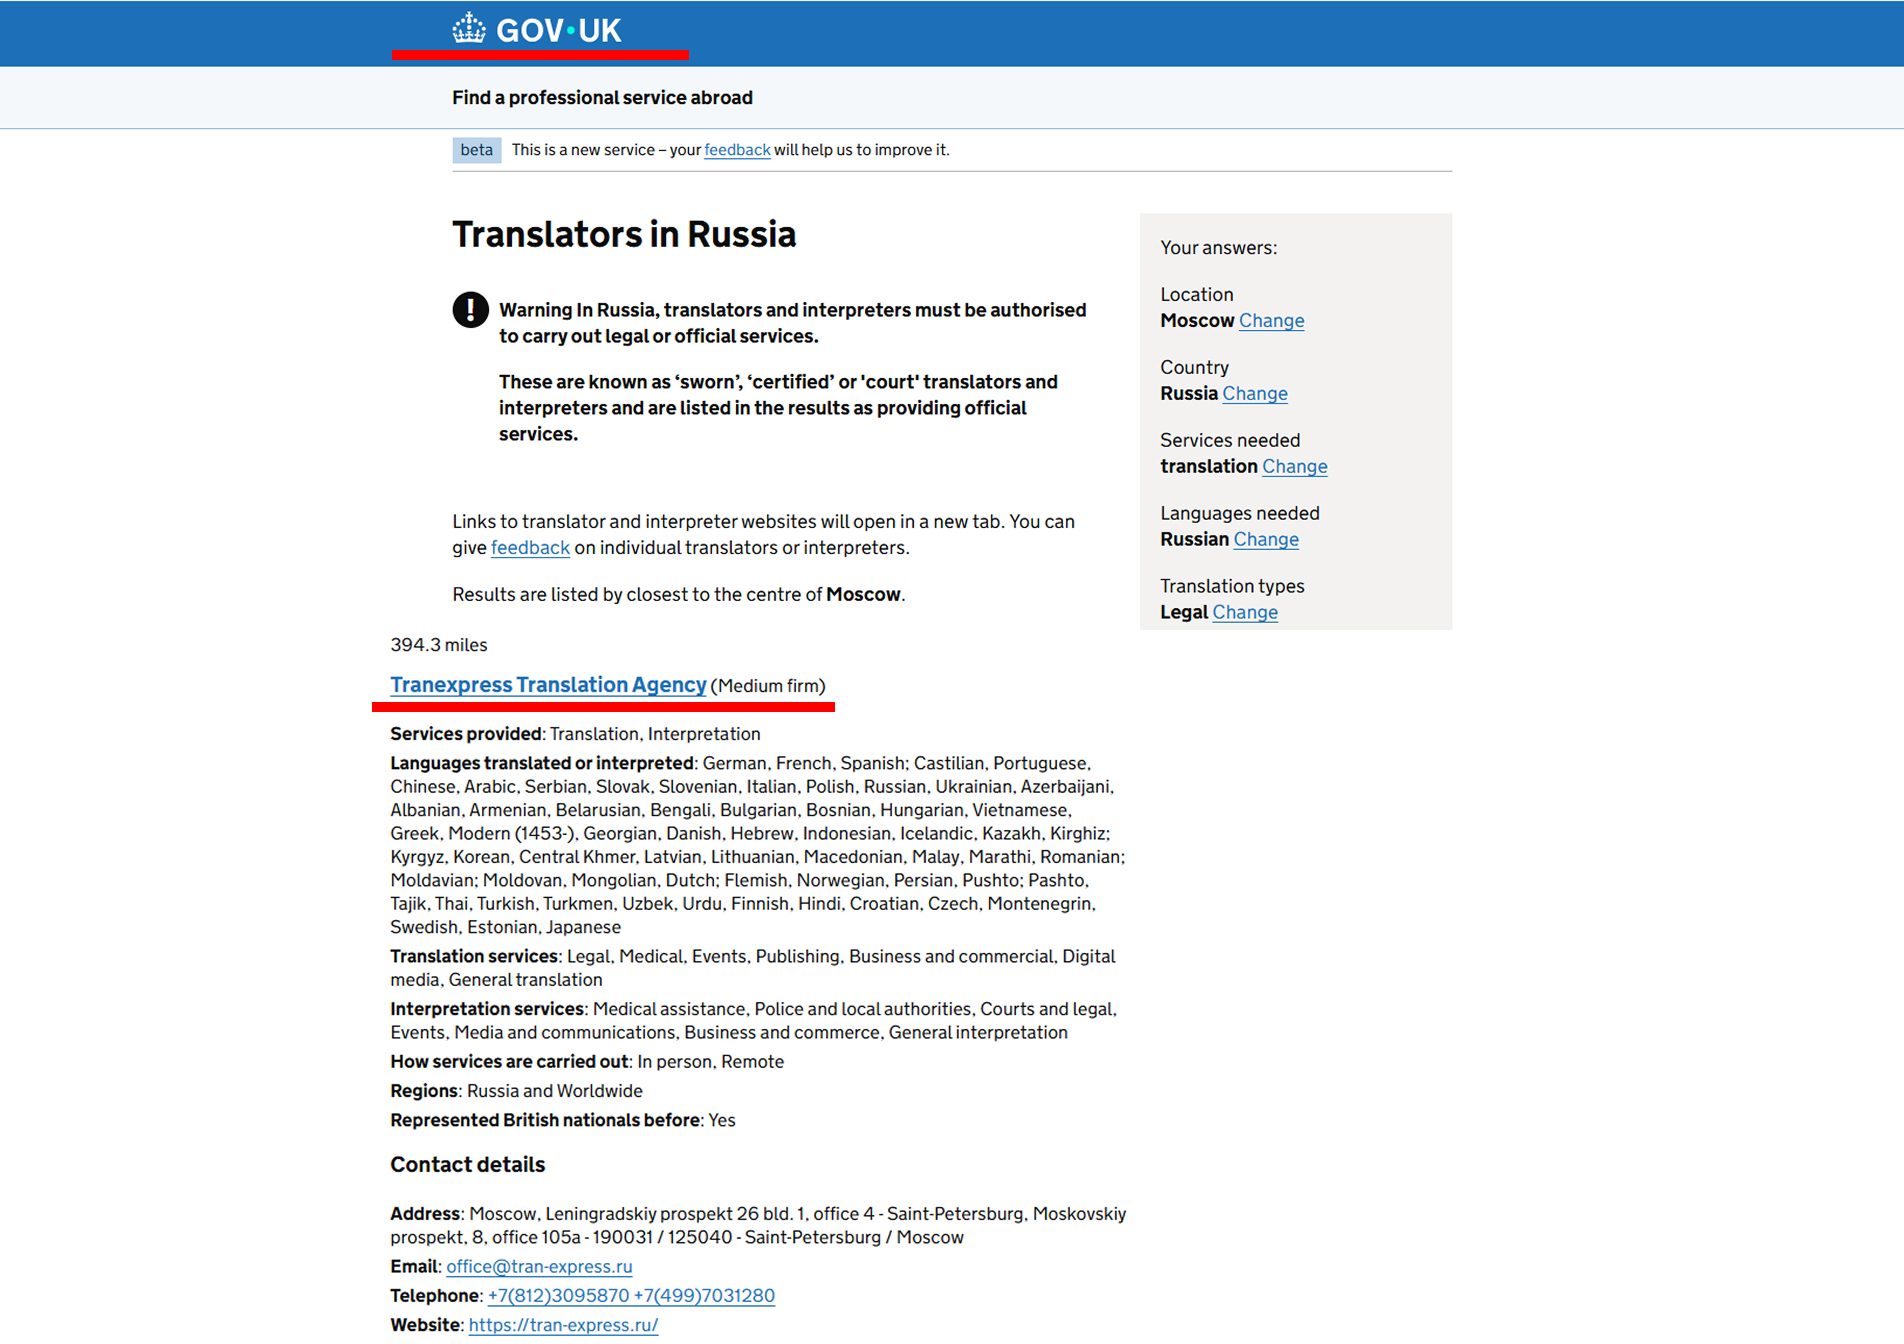The image size is (1904, 1344).
Task: Click the beta phase tag
Action: (476, 150)
